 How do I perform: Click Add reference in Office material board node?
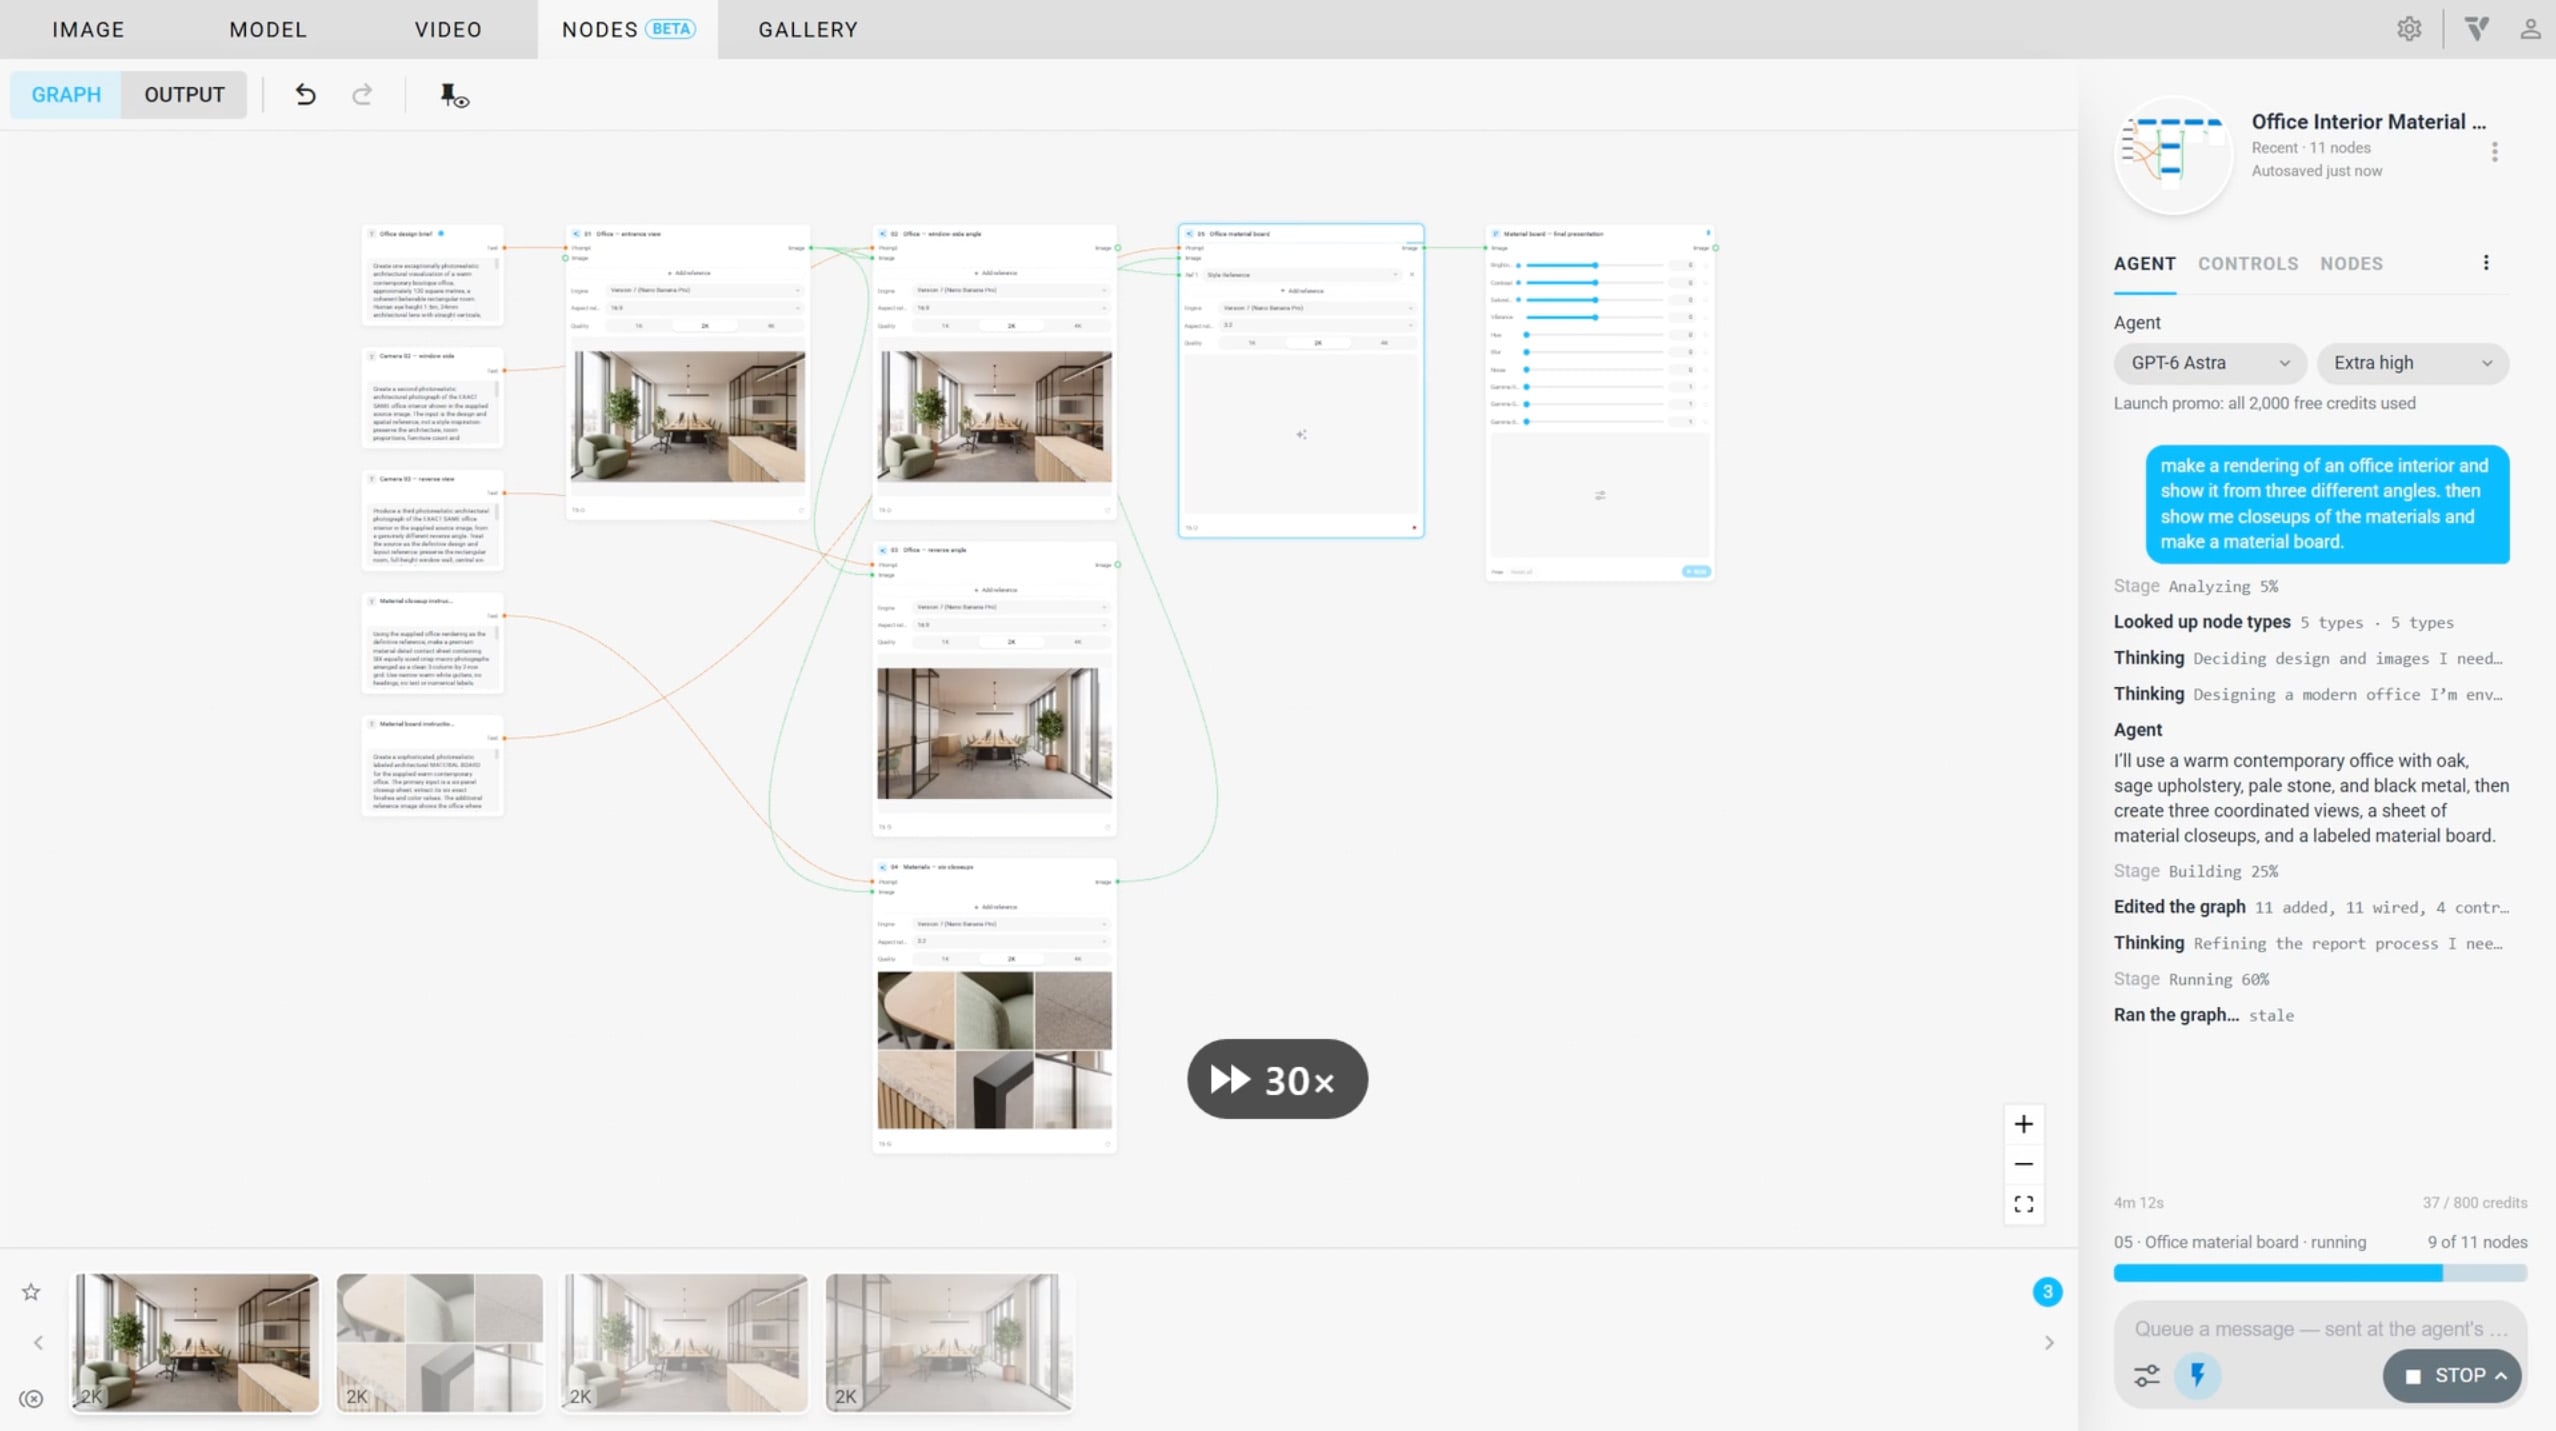pyautogui.click(x=1301, y=291)
